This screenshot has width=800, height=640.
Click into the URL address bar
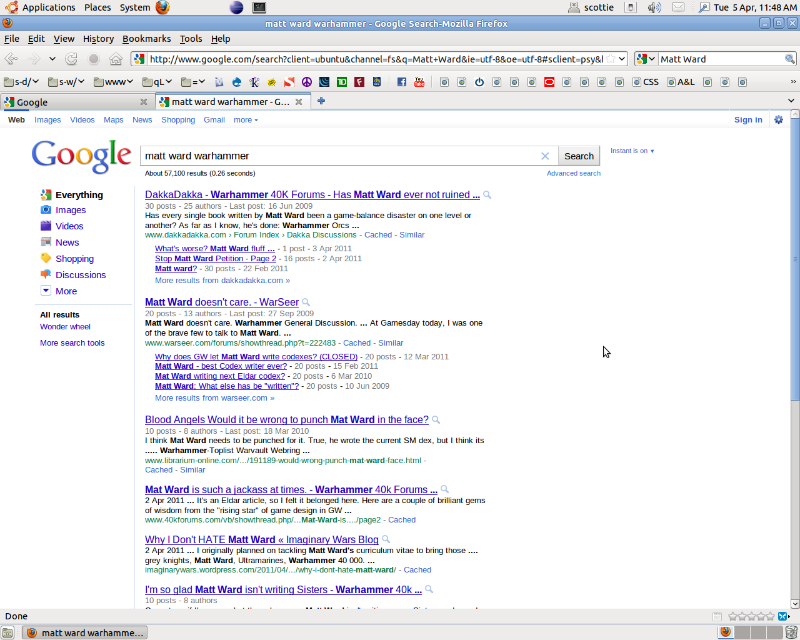375,59
